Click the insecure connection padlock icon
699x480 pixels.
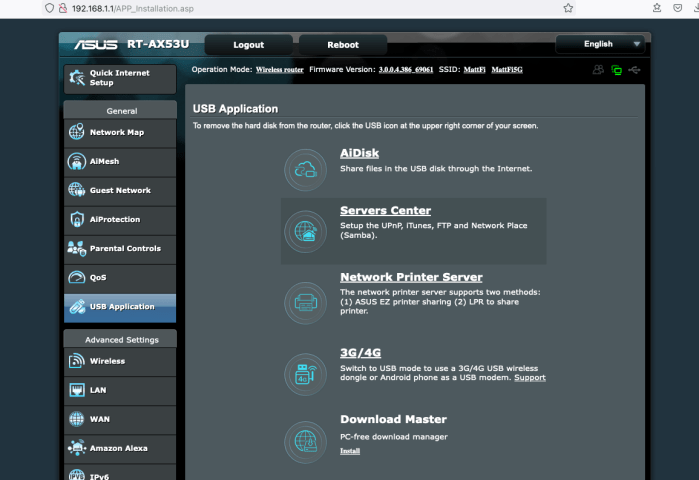coord(63,8)
